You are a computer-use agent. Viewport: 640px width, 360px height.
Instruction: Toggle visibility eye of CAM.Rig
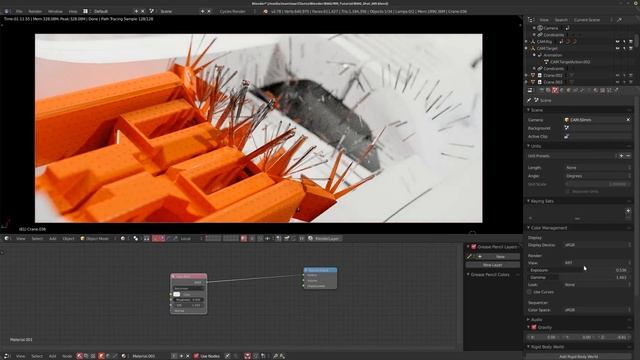click(618, 41)
